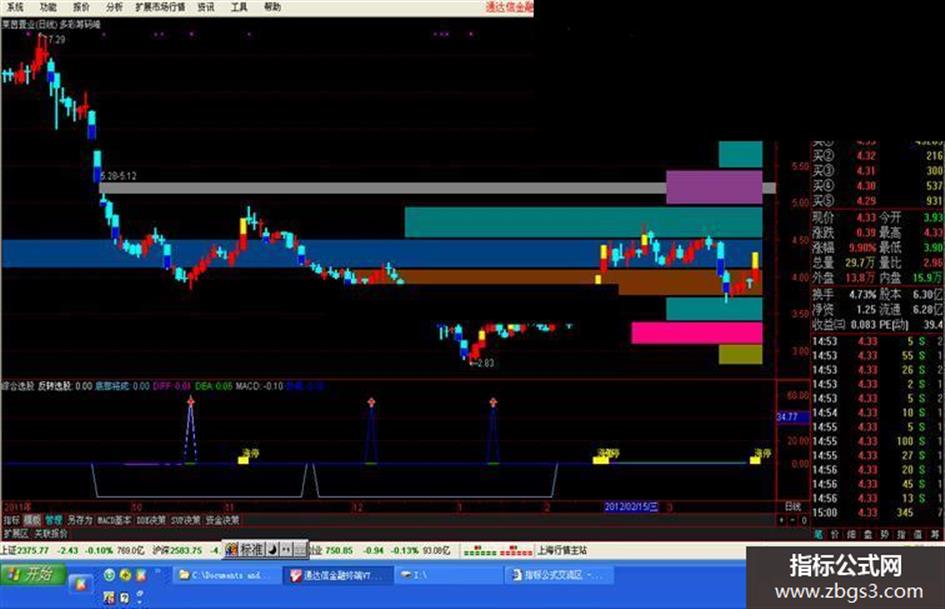The image size is (945, 609).
Task: Click the 日线 period label
Action: tap(793, 506)
